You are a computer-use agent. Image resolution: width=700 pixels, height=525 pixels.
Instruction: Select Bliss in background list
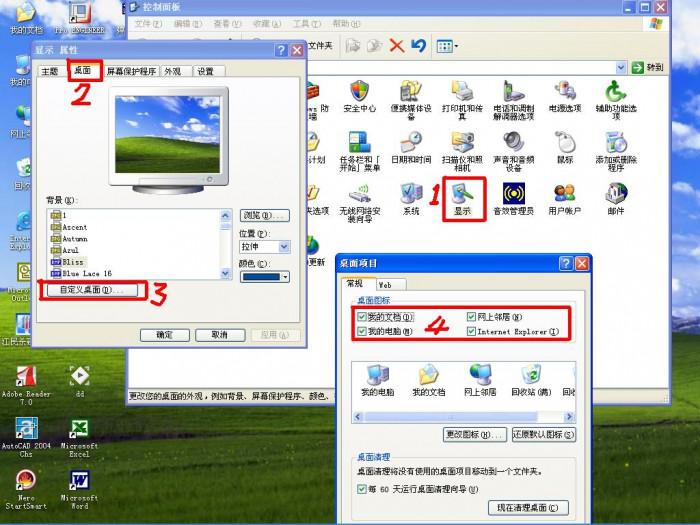(73, 262)
